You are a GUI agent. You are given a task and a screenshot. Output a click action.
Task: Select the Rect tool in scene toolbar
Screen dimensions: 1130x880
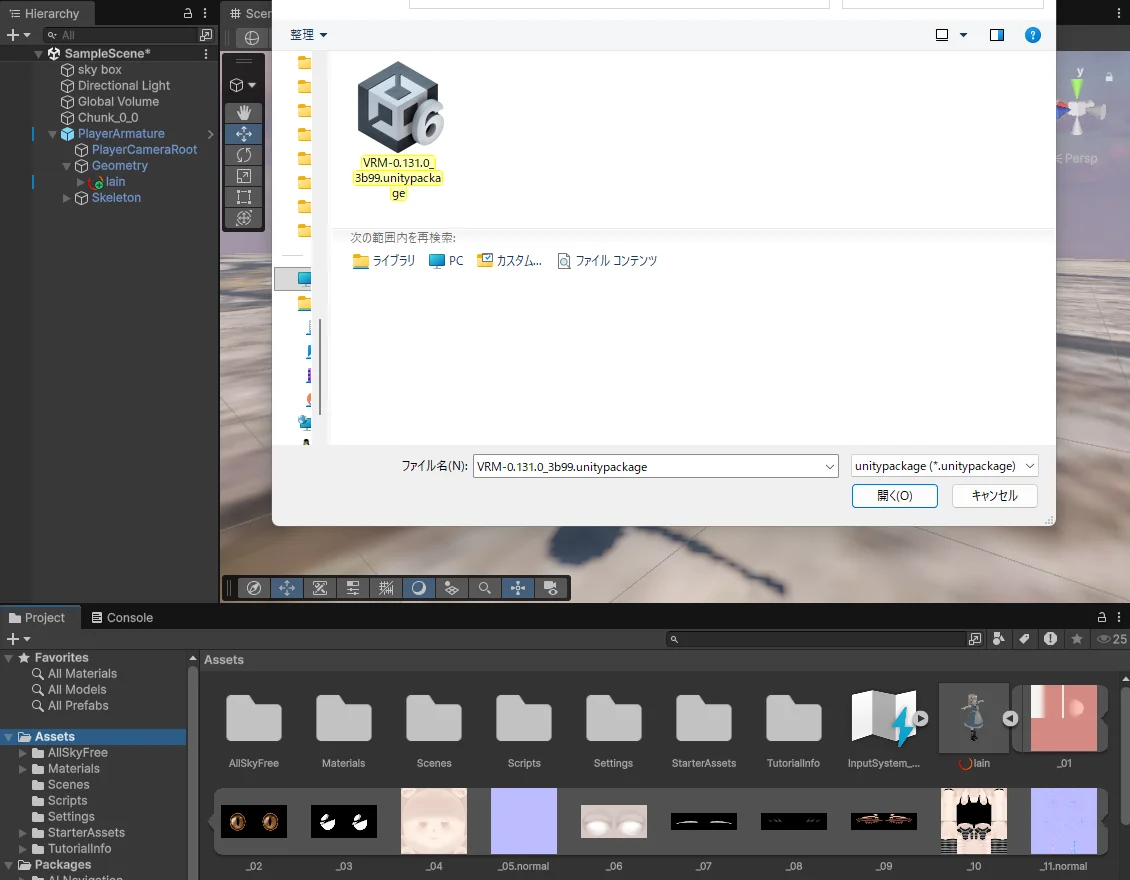(x=244, y=197)
